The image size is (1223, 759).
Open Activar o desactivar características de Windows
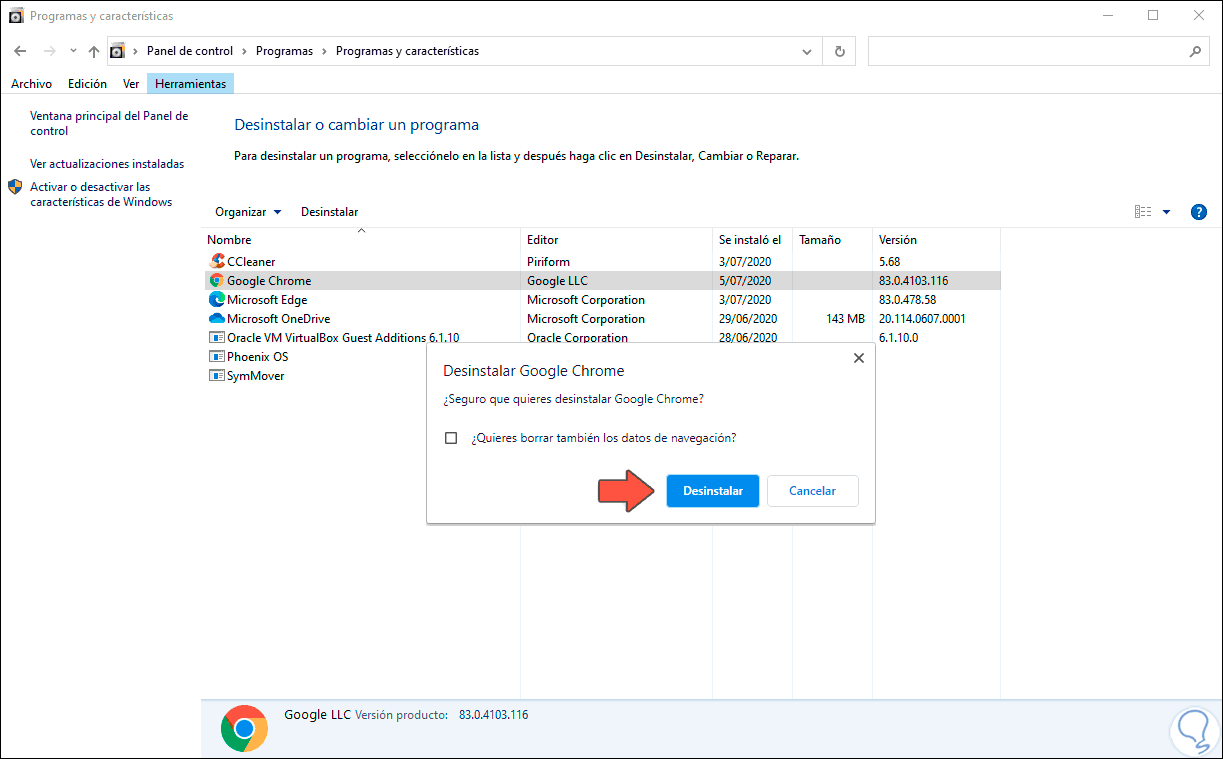click(101, 194)
